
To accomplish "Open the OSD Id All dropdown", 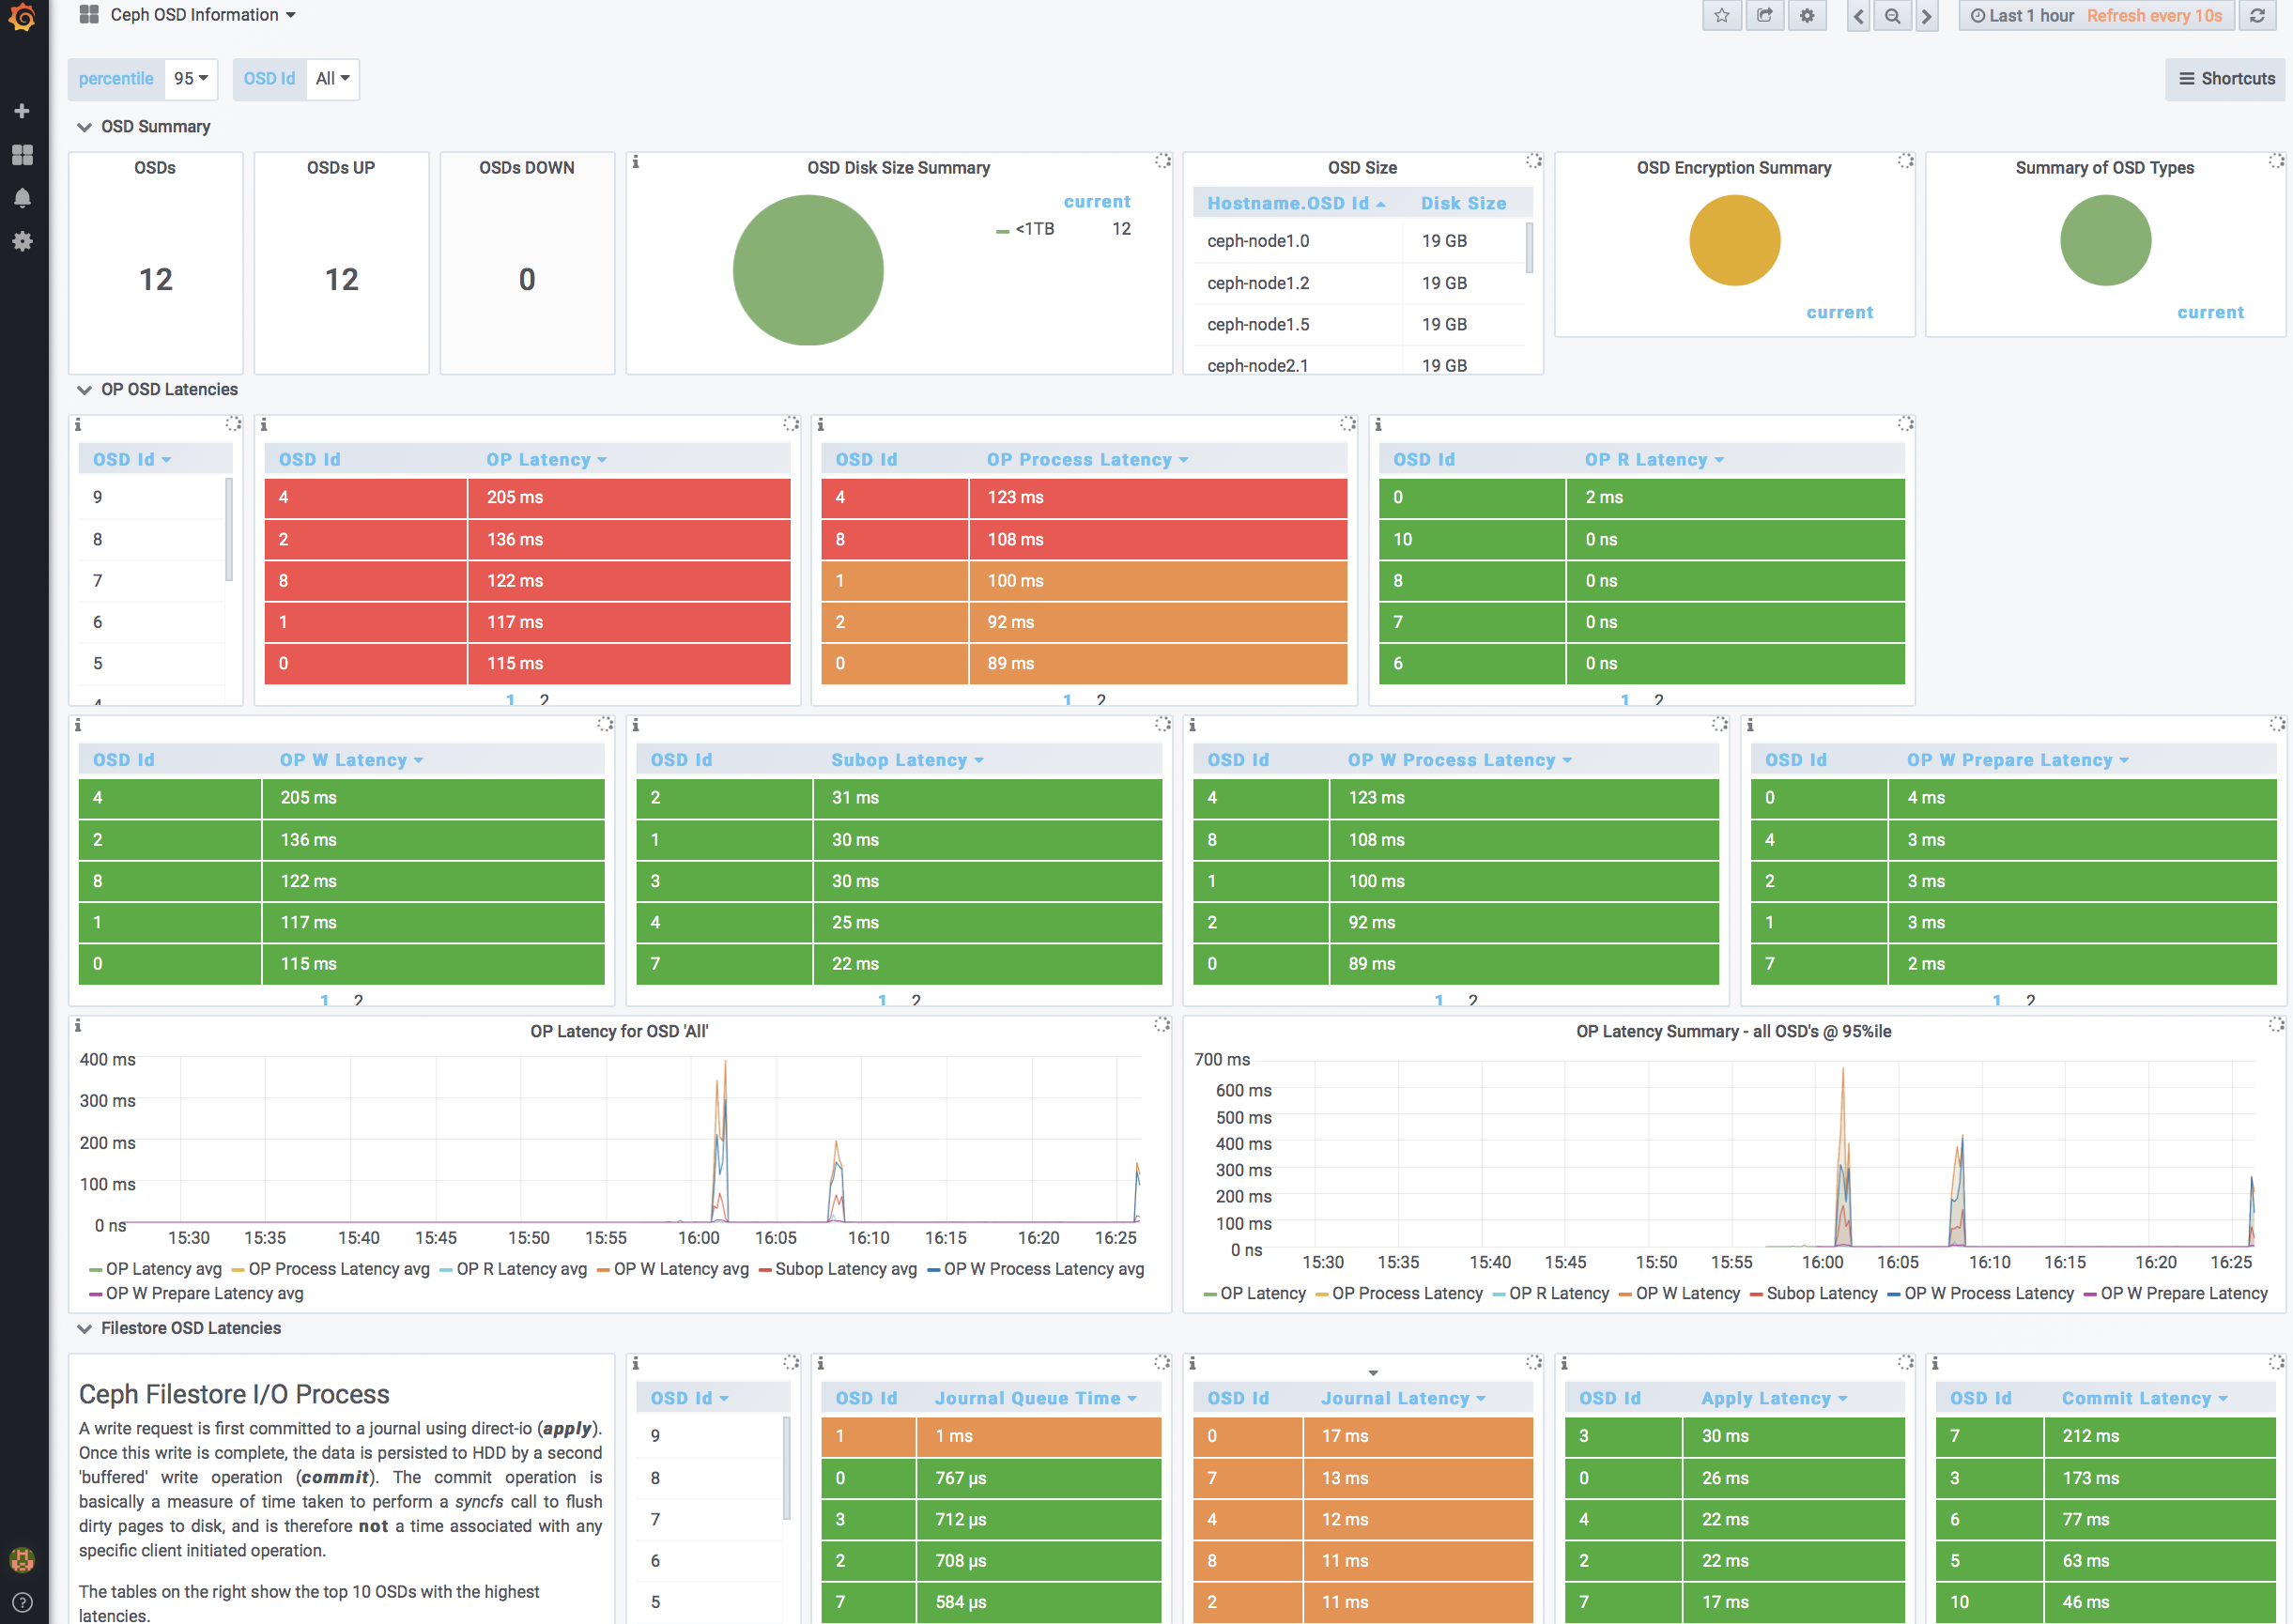I will (332, 78).
